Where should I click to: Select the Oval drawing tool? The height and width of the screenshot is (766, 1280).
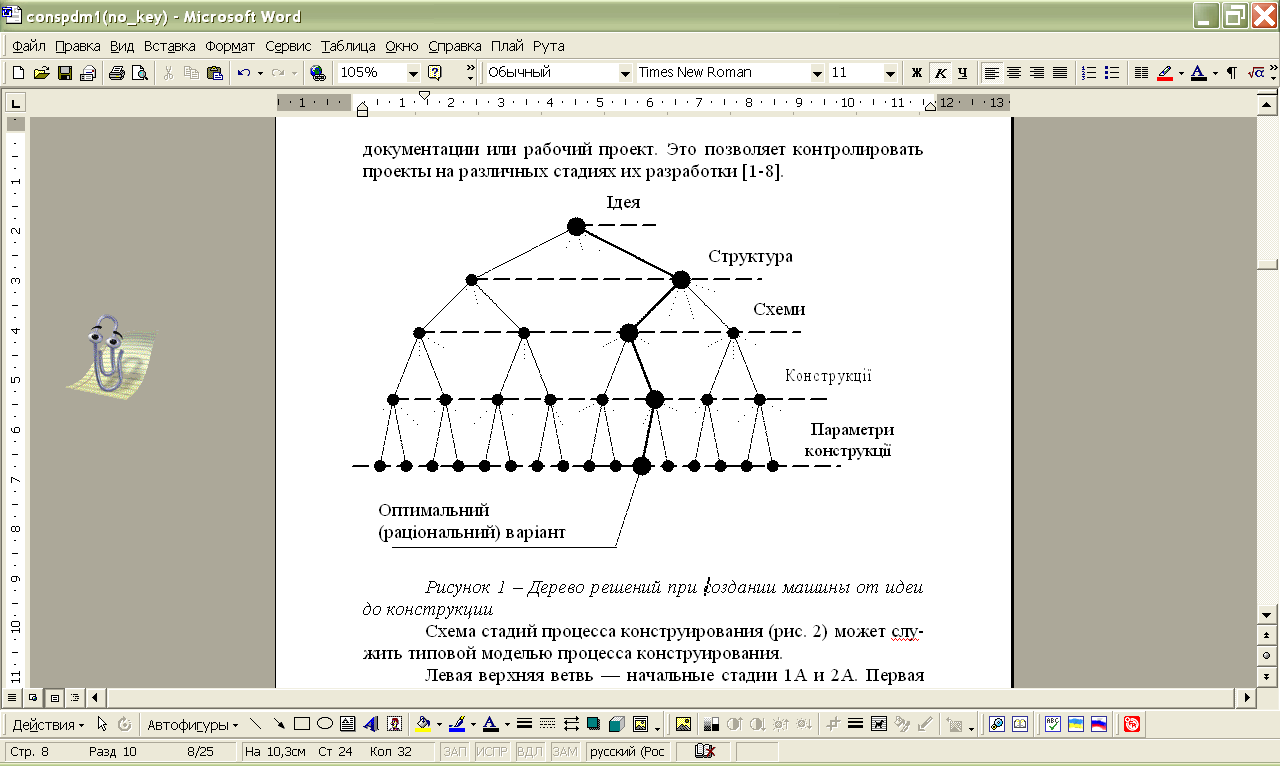324,724
